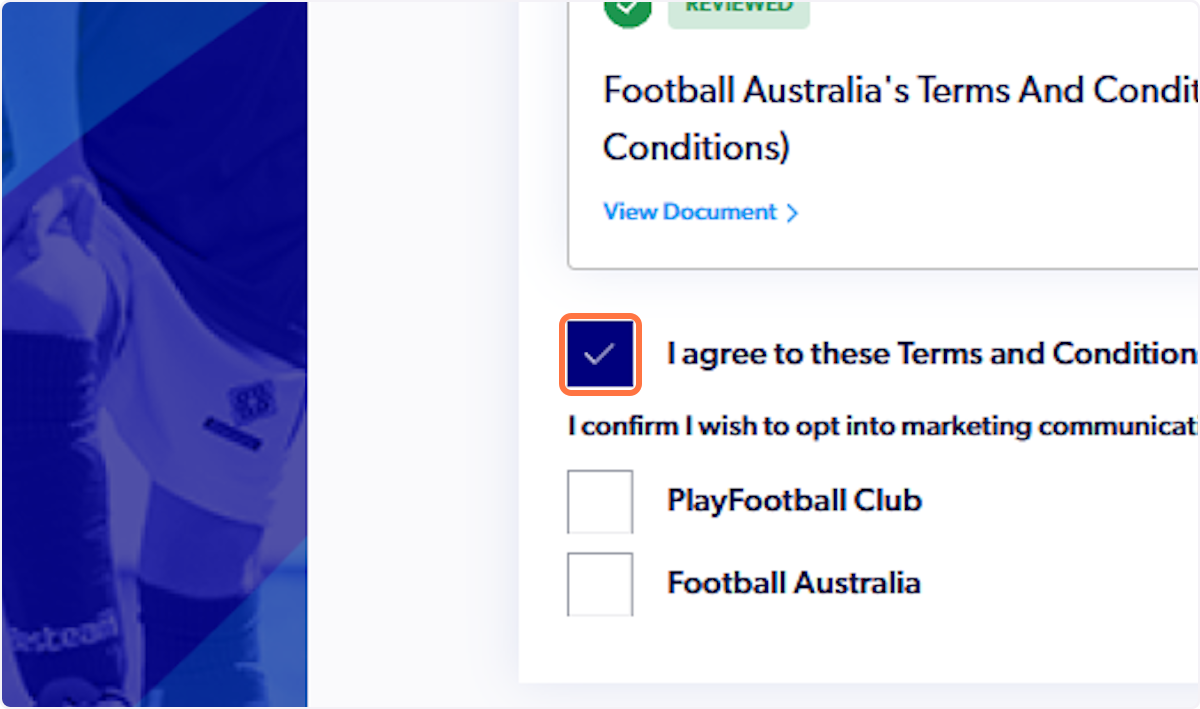Select the REVIEWED status badge
Screen dimensions: 1200x709
(738, 10)
